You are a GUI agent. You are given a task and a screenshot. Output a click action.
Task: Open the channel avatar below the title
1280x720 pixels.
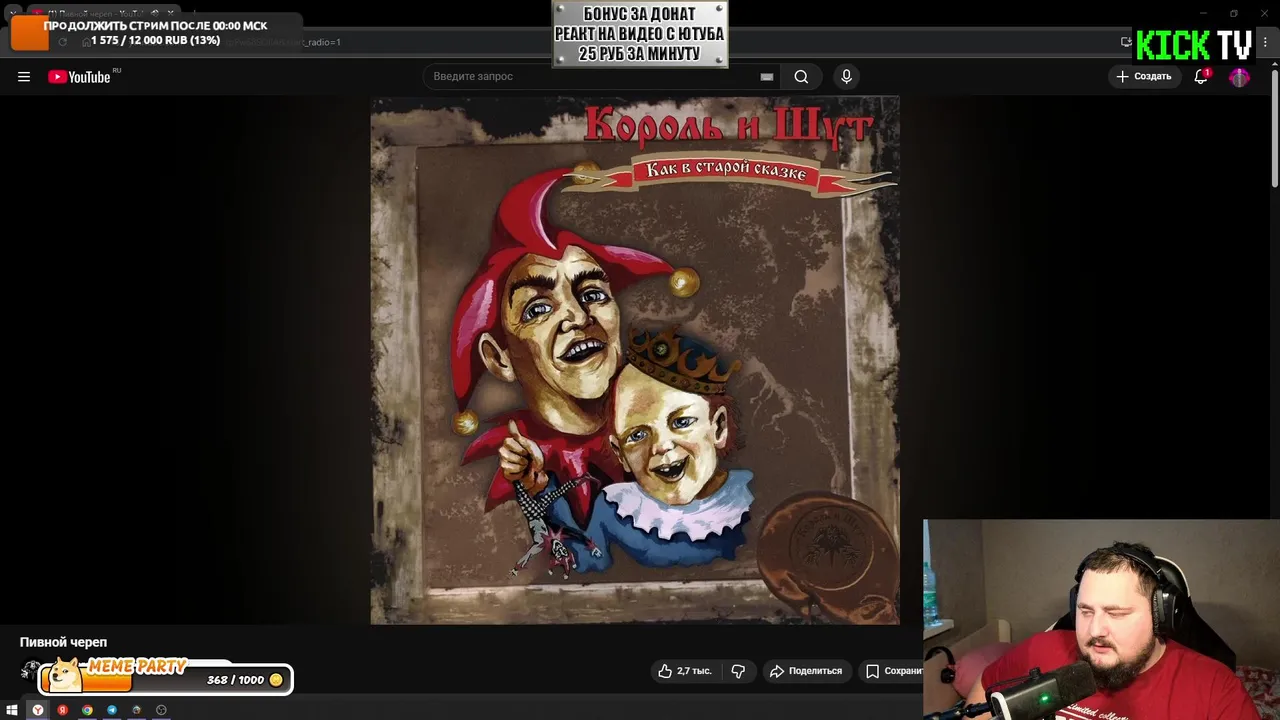[30, 671]
